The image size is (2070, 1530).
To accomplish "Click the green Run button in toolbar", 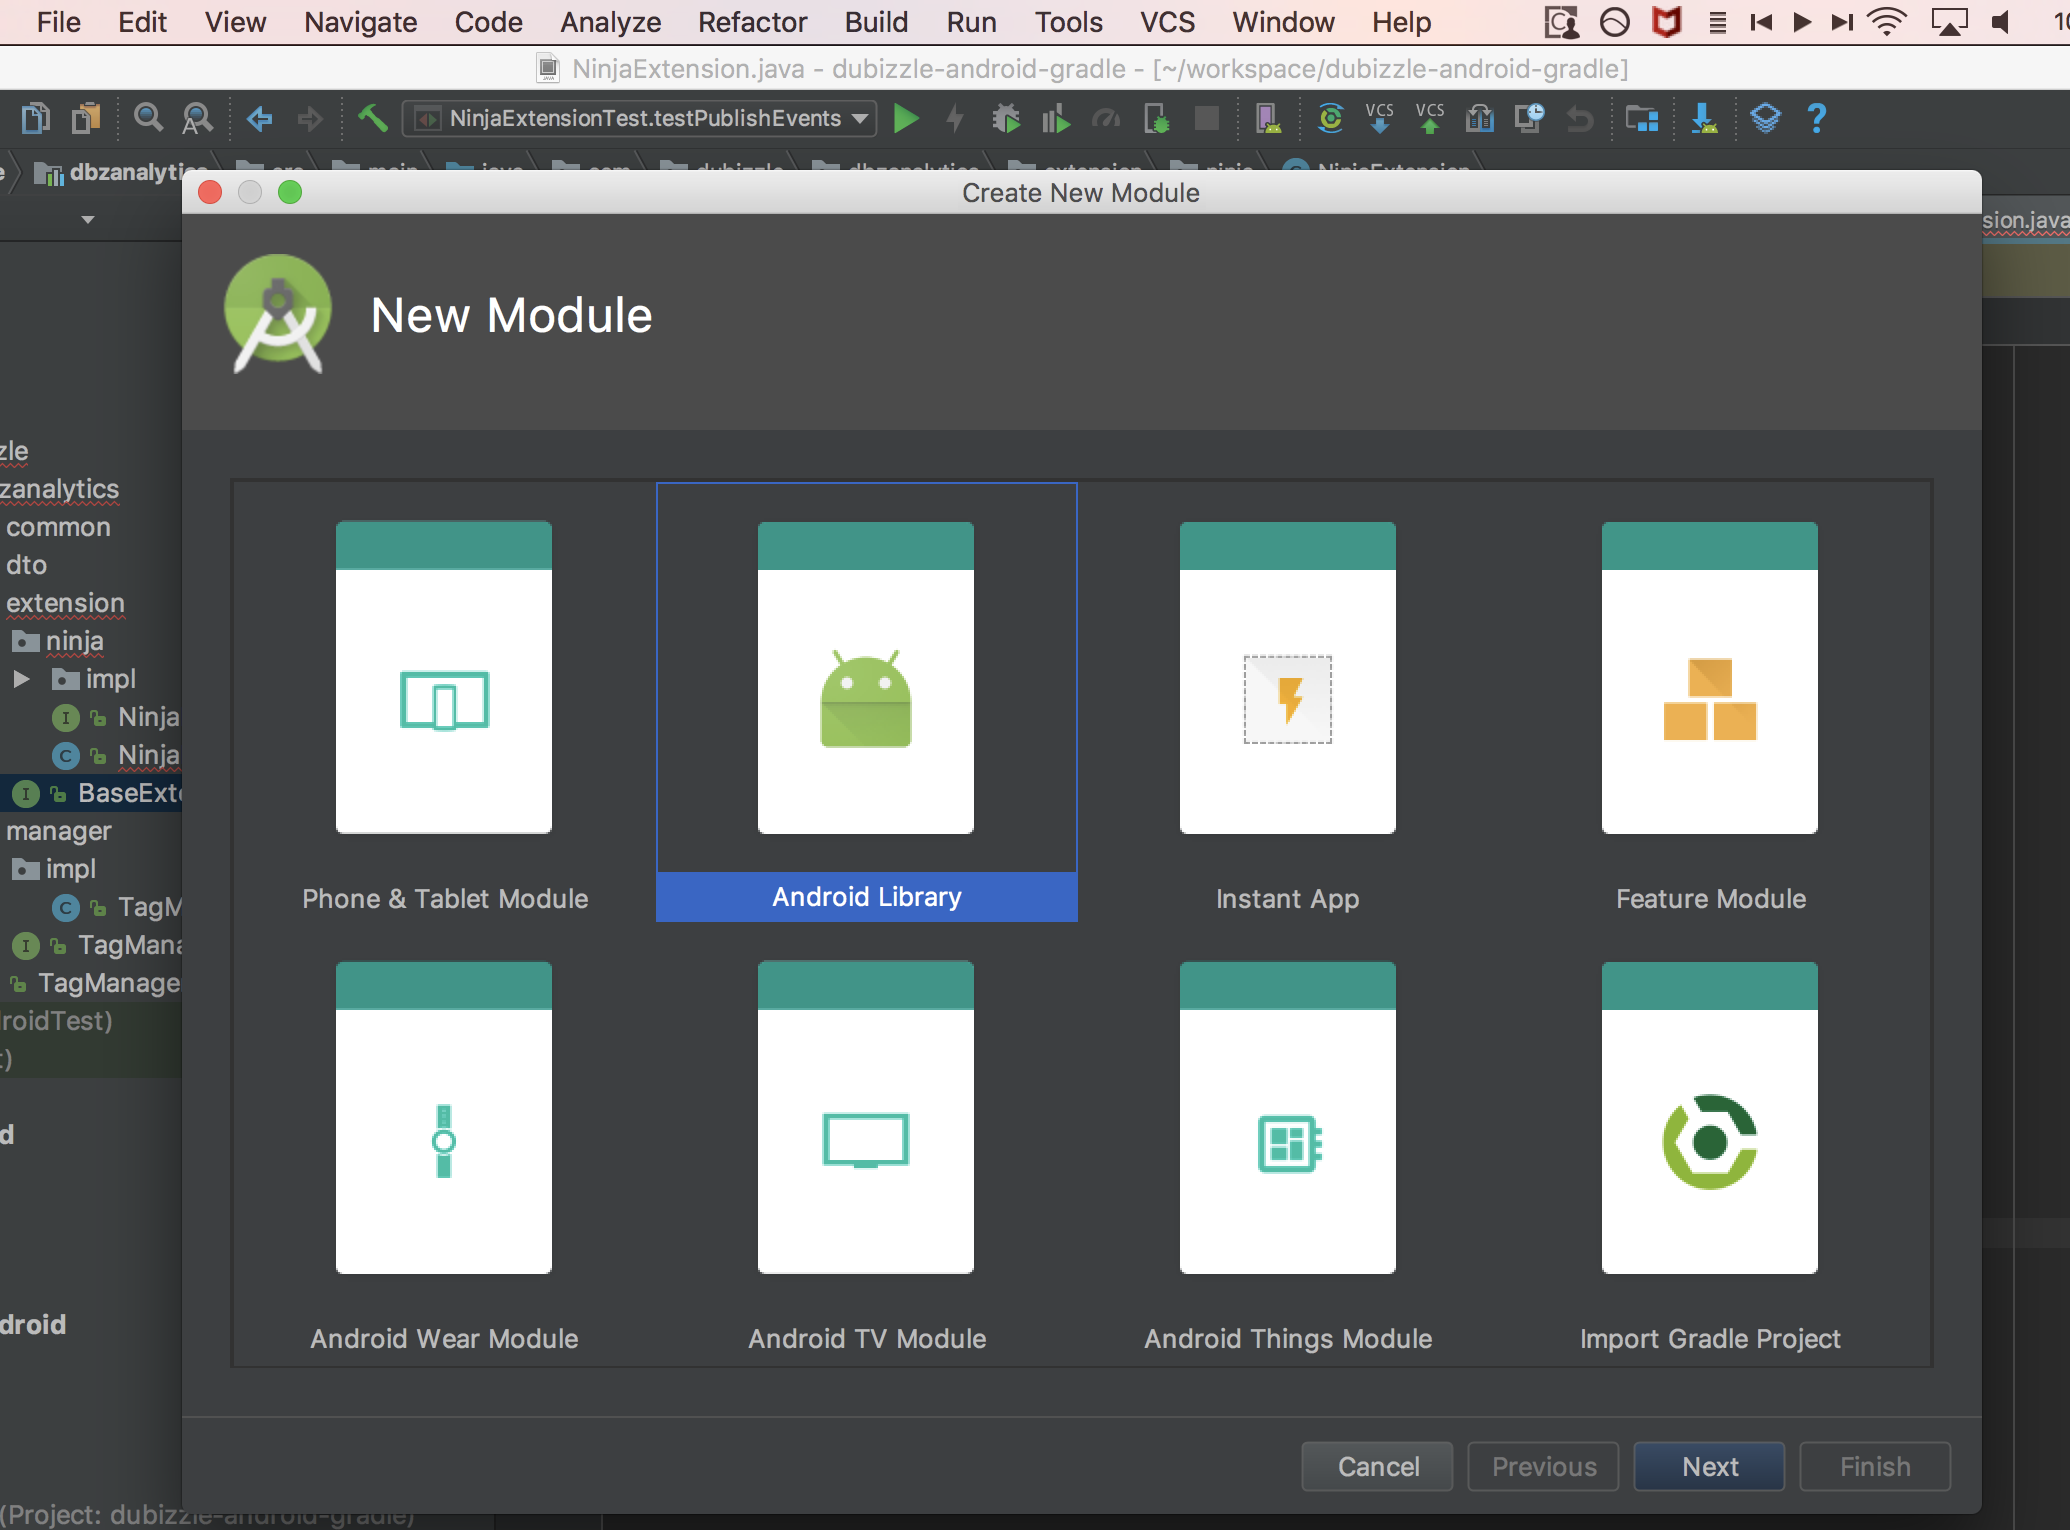I will [905, 119].
